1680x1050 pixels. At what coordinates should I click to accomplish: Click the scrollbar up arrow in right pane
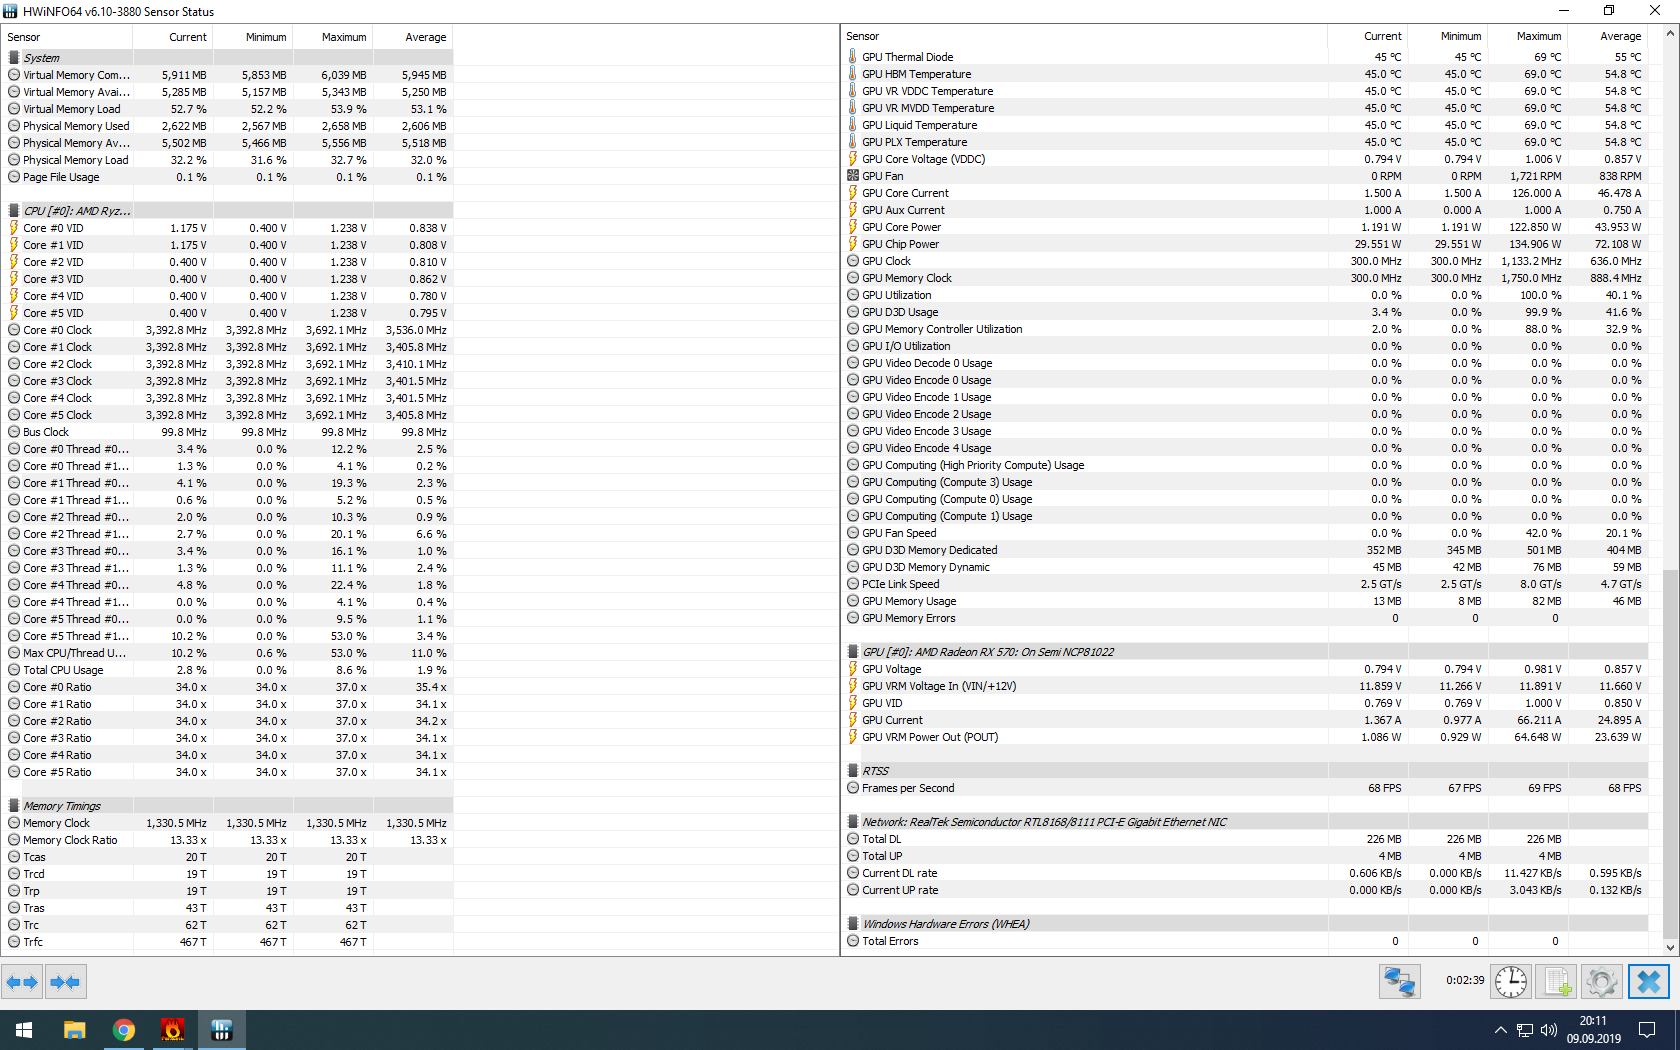1670,34
